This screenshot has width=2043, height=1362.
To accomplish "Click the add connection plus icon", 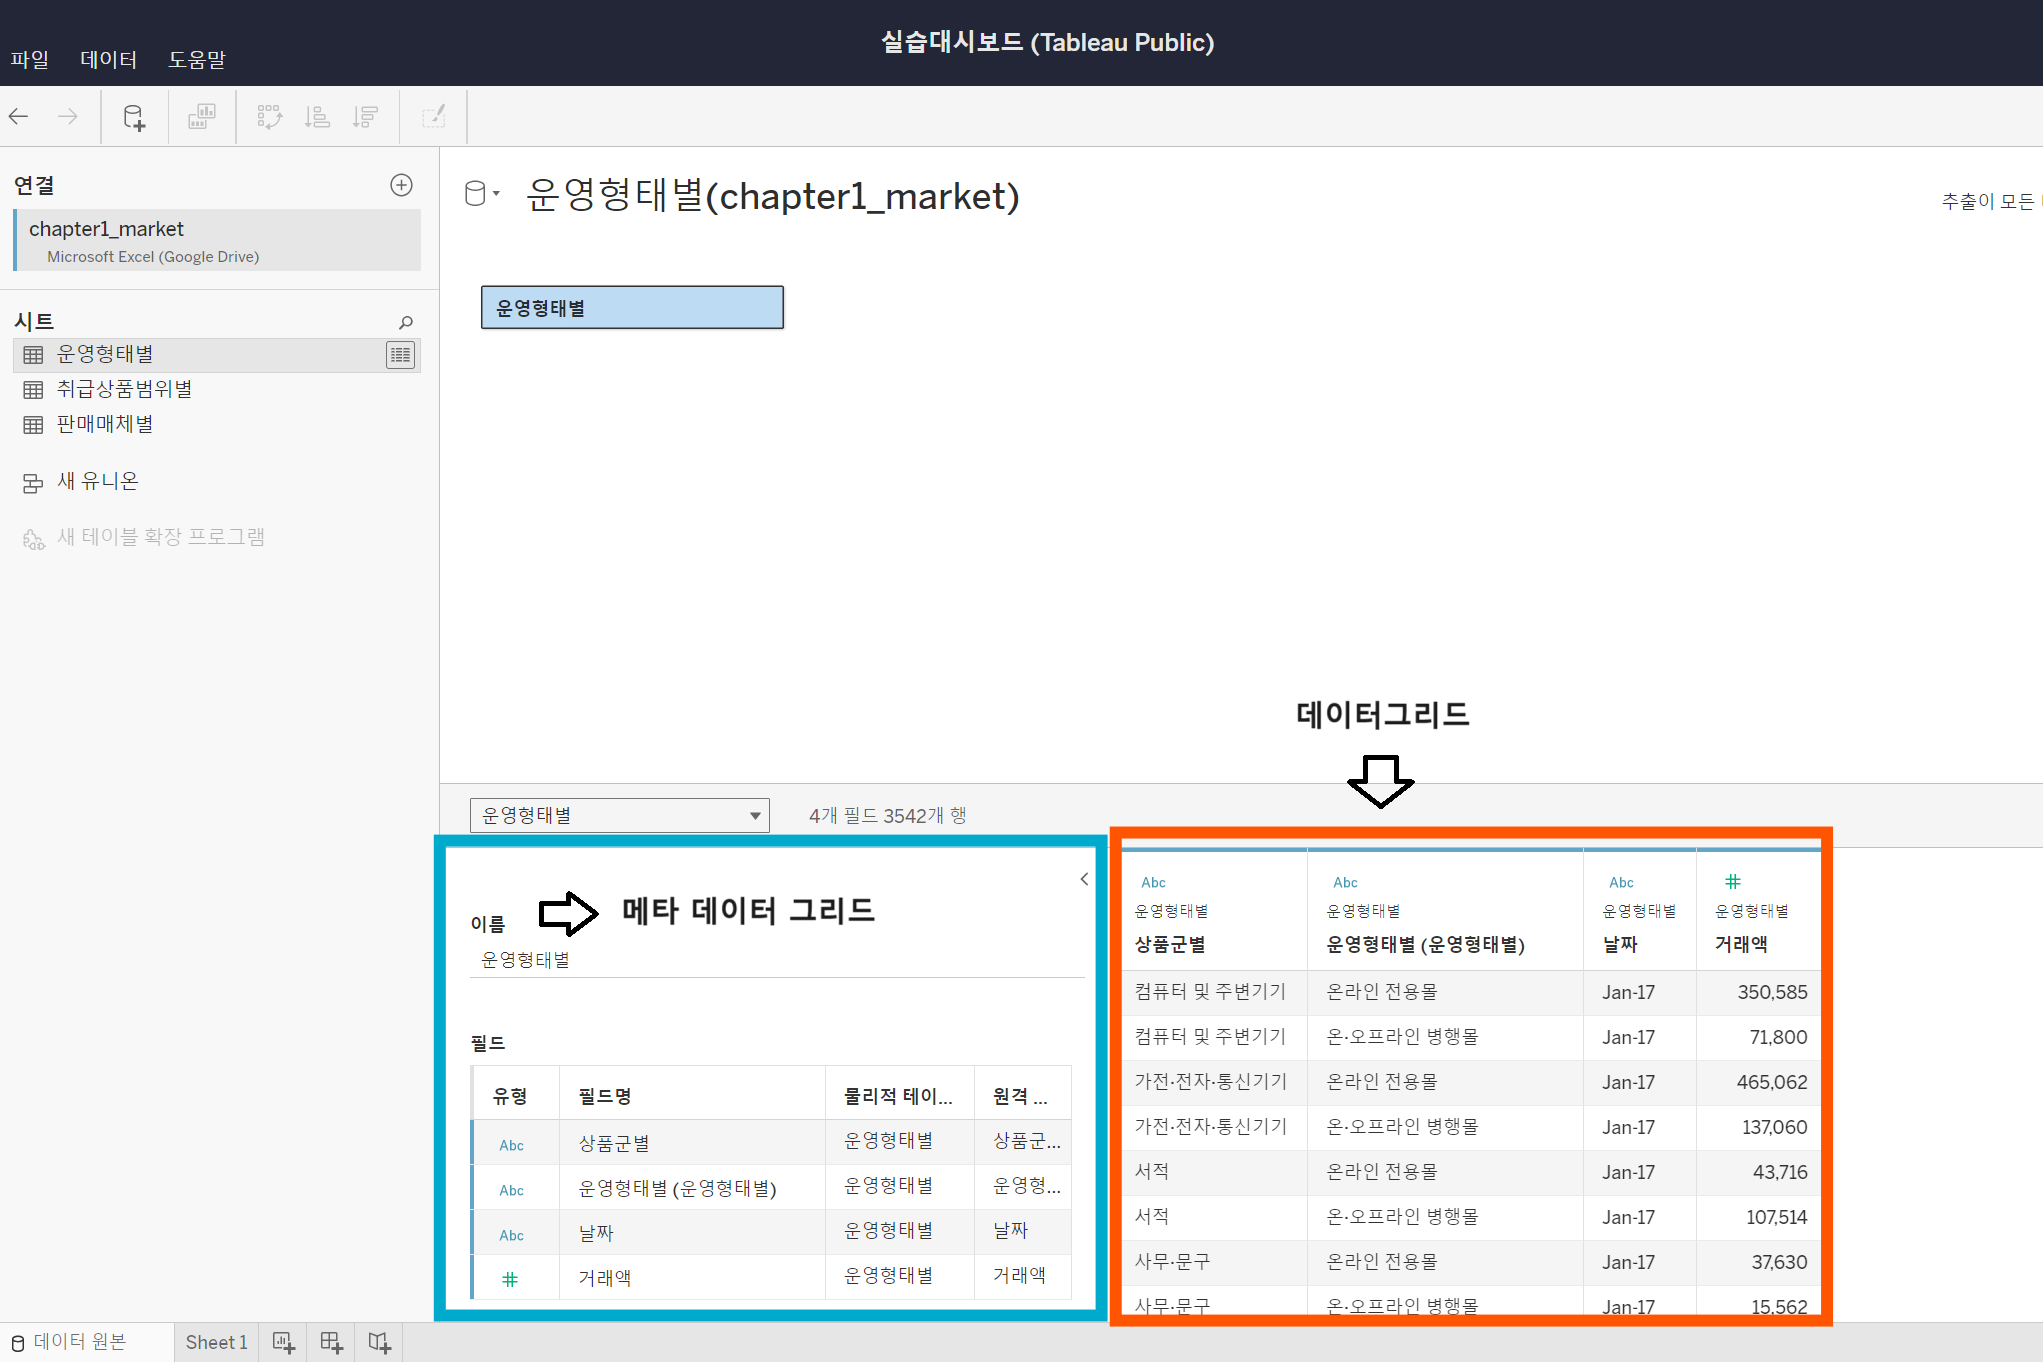I will [x=401, y=185].
